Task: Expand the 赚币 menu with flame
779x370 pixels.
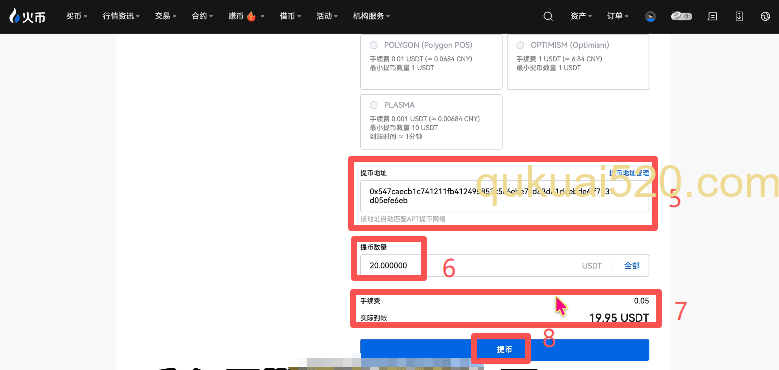Action: (246, 16)
